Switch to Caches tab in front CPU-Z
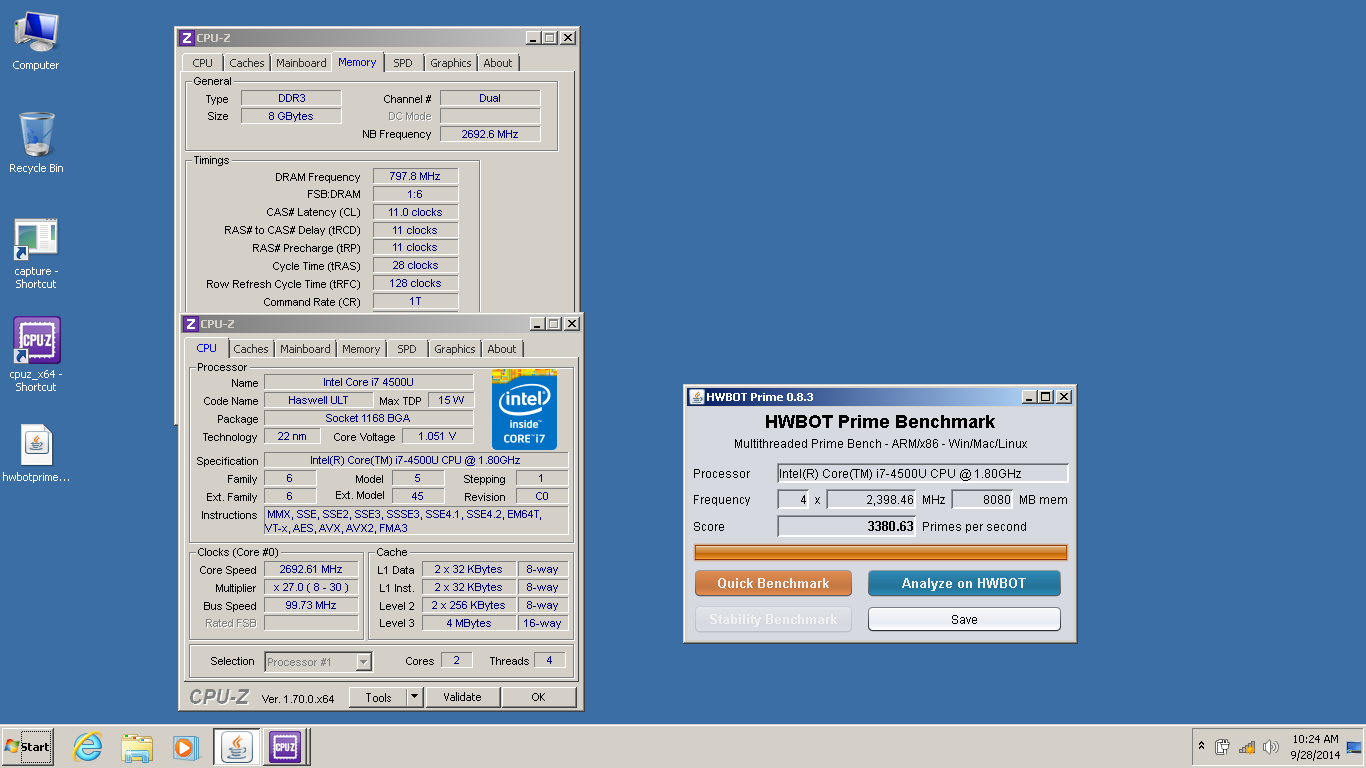Image resolution: width=1366 pixels, height=768 pixels. (x=251, y=349)
